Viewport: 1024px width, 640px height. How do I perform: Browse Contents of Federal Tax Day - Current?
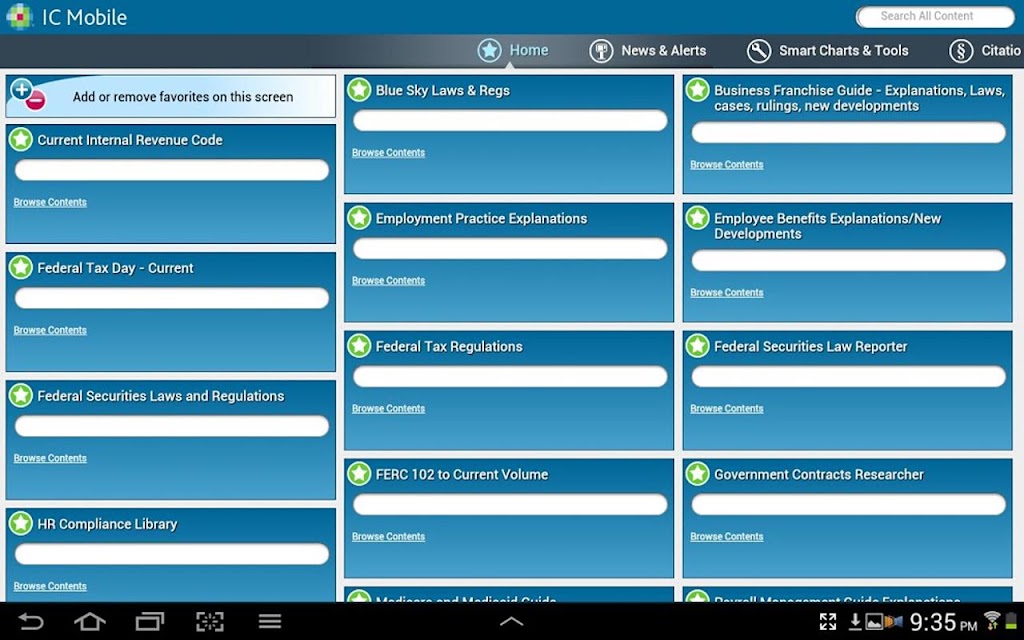(x=50, y=330)
